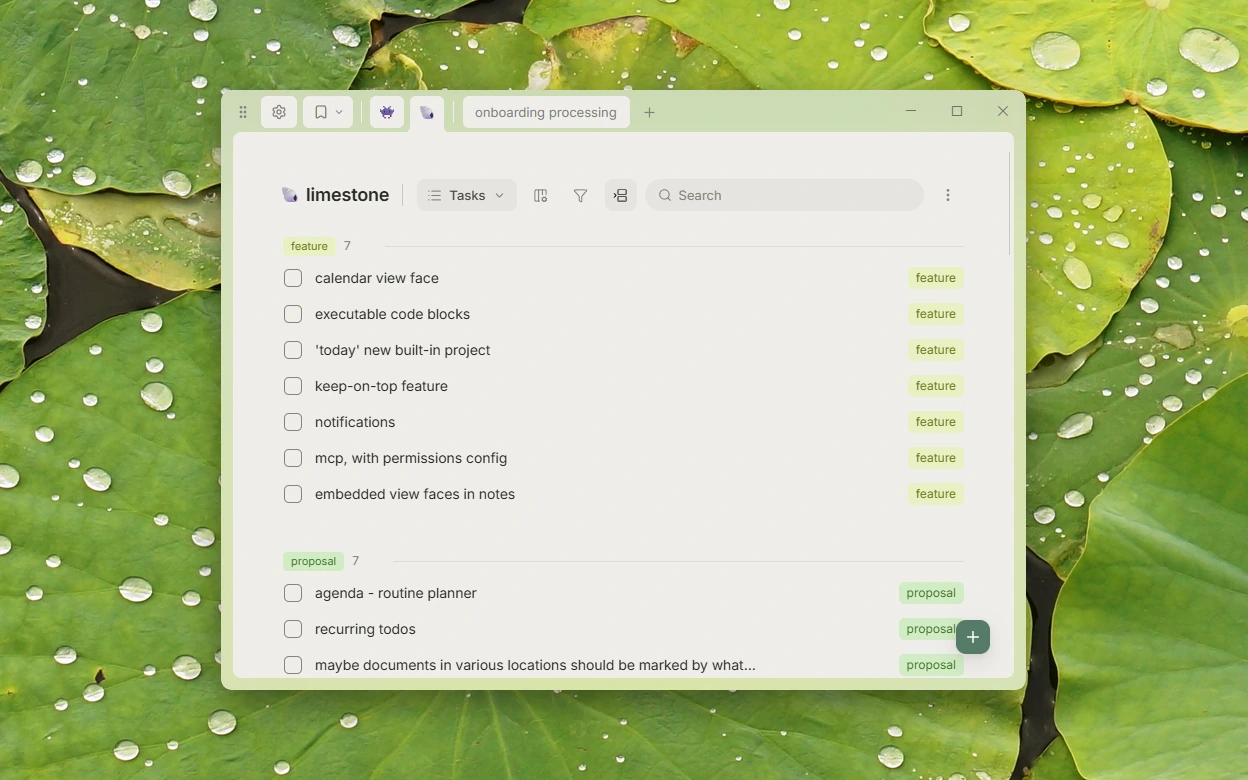Collapse the proposal group header tag
This screenshot has height=780, width=1248.
click(x=313, y=561)
